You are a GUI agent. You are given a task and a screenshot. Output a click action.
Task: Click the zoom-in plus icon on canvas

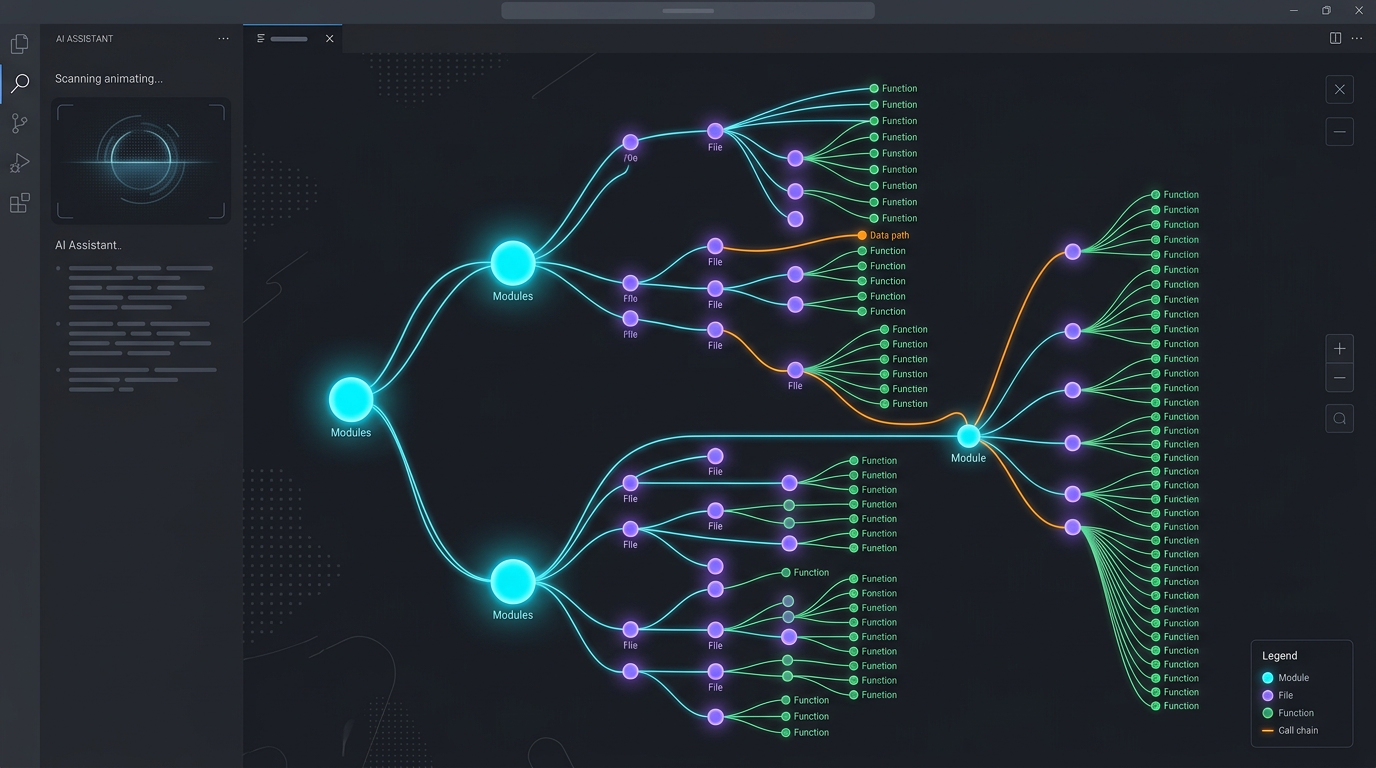coord(1339,348)
